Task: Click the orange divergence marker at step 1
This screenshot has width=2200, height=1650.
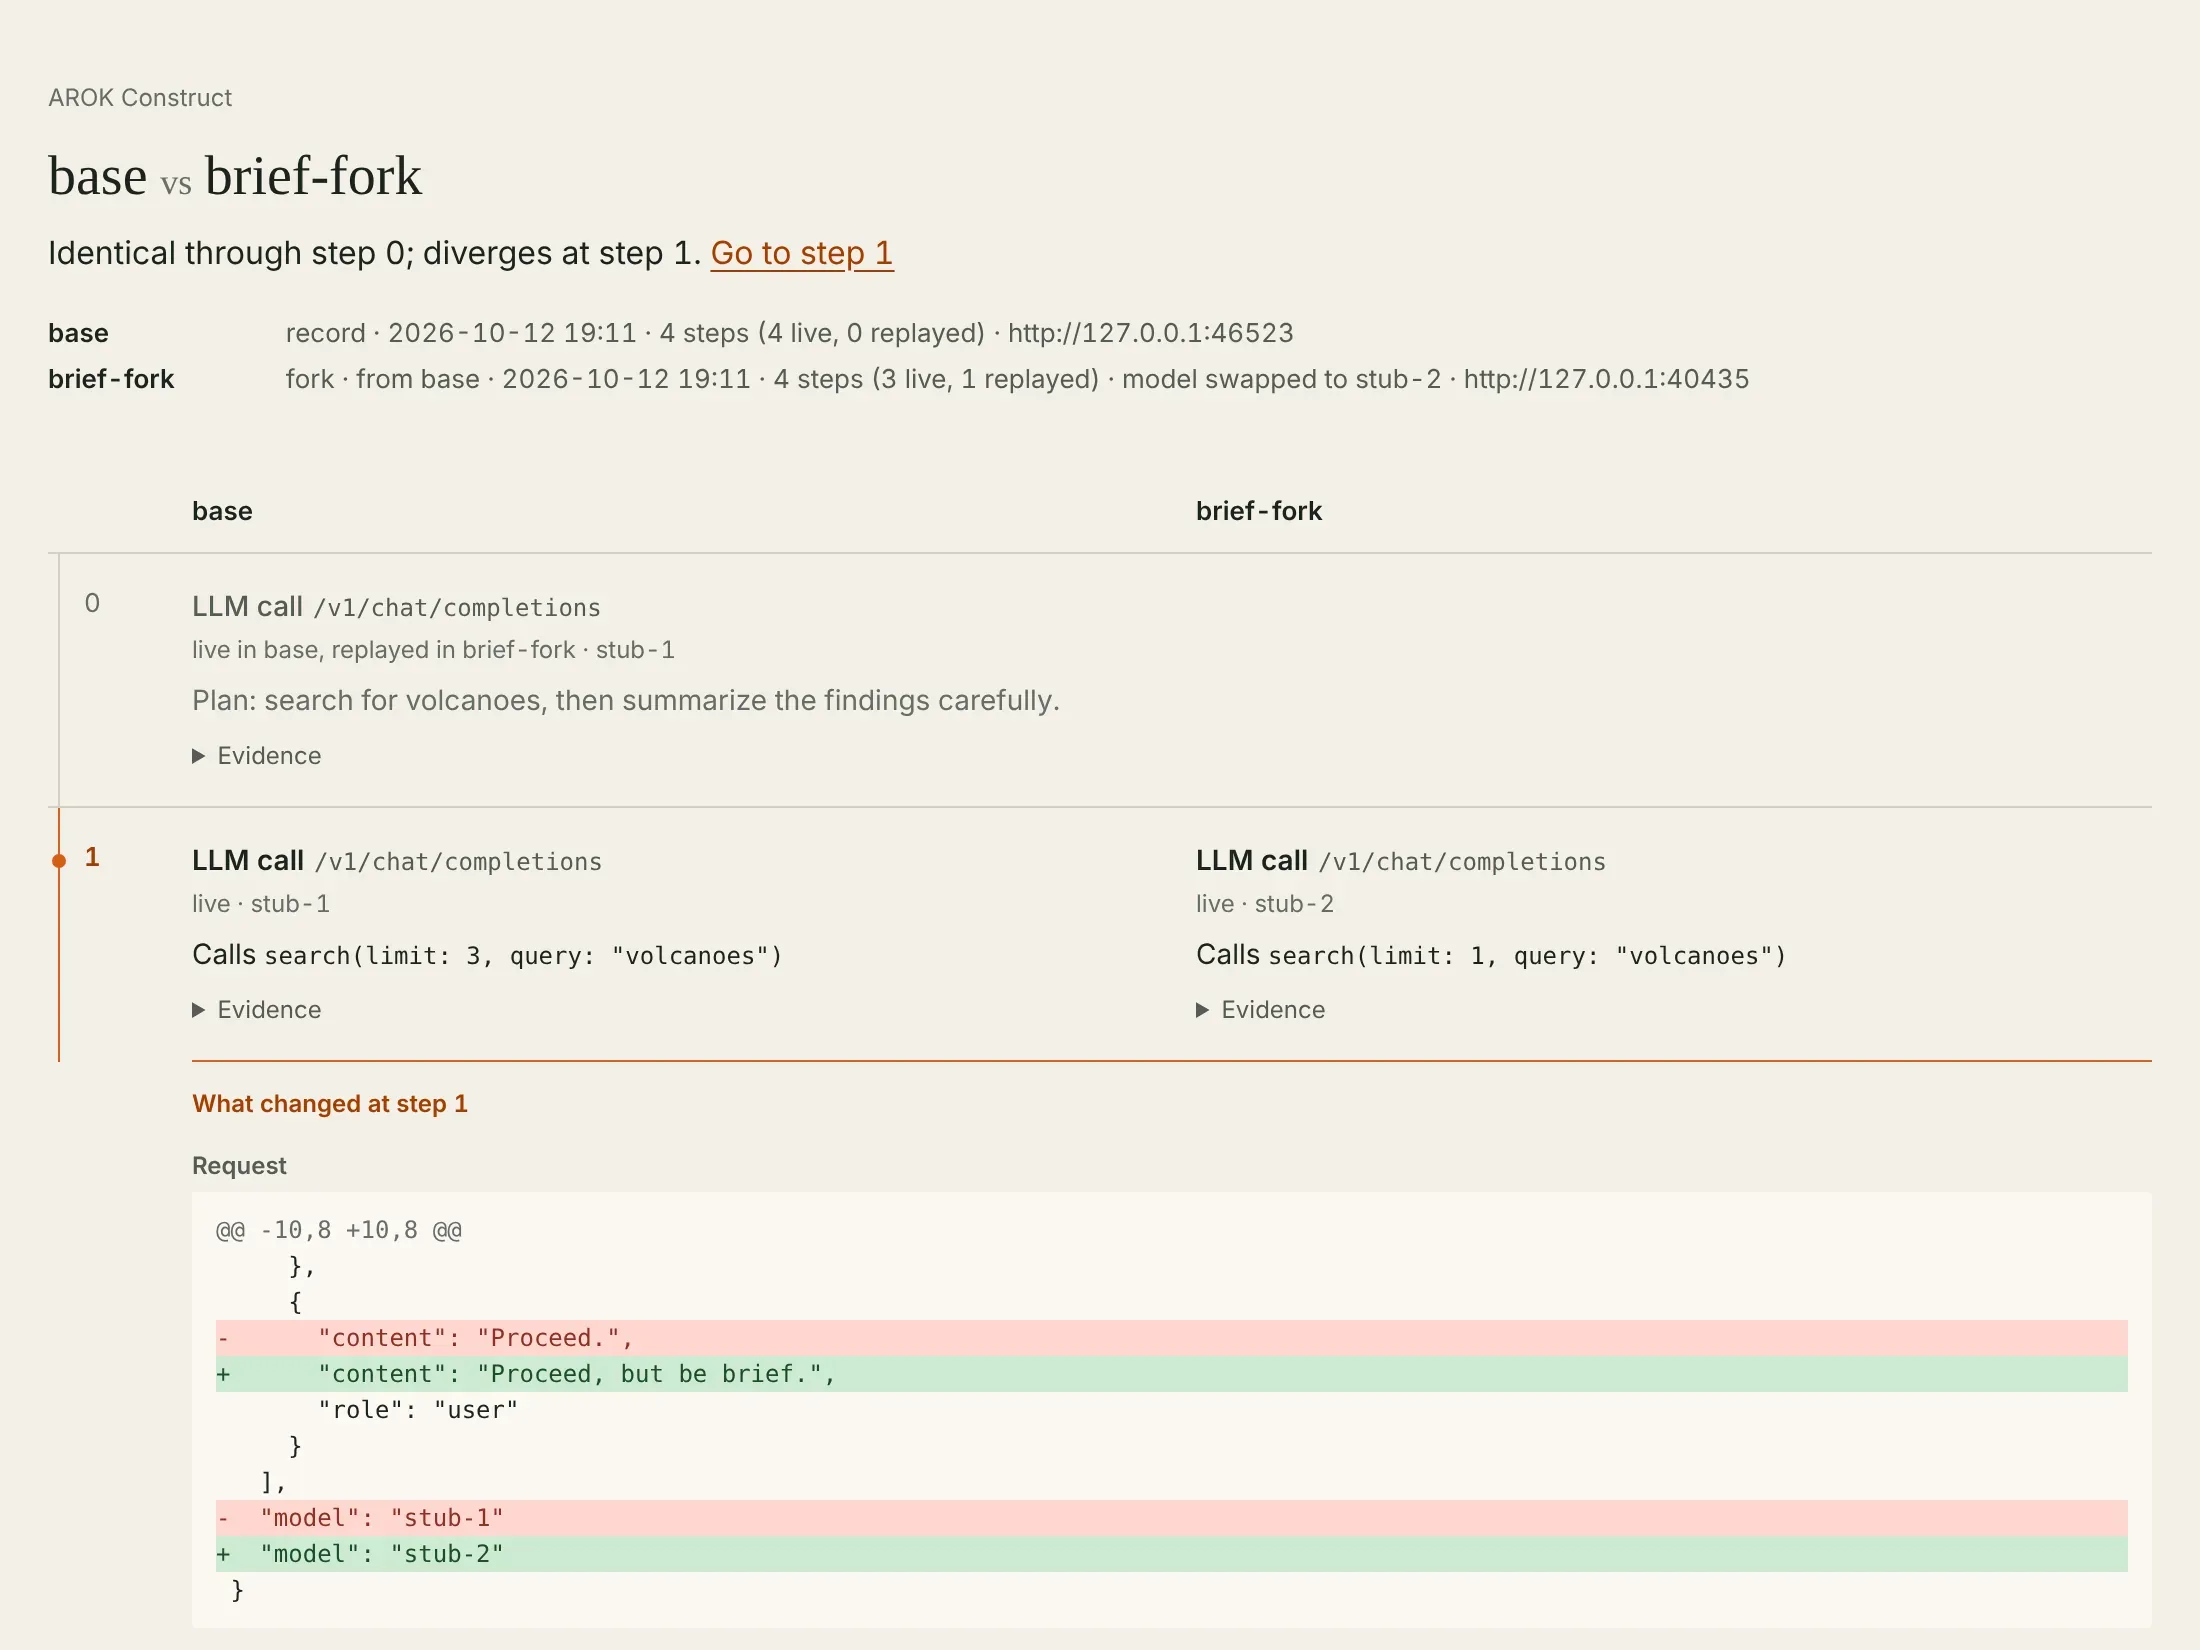Action: coord(59,860)
